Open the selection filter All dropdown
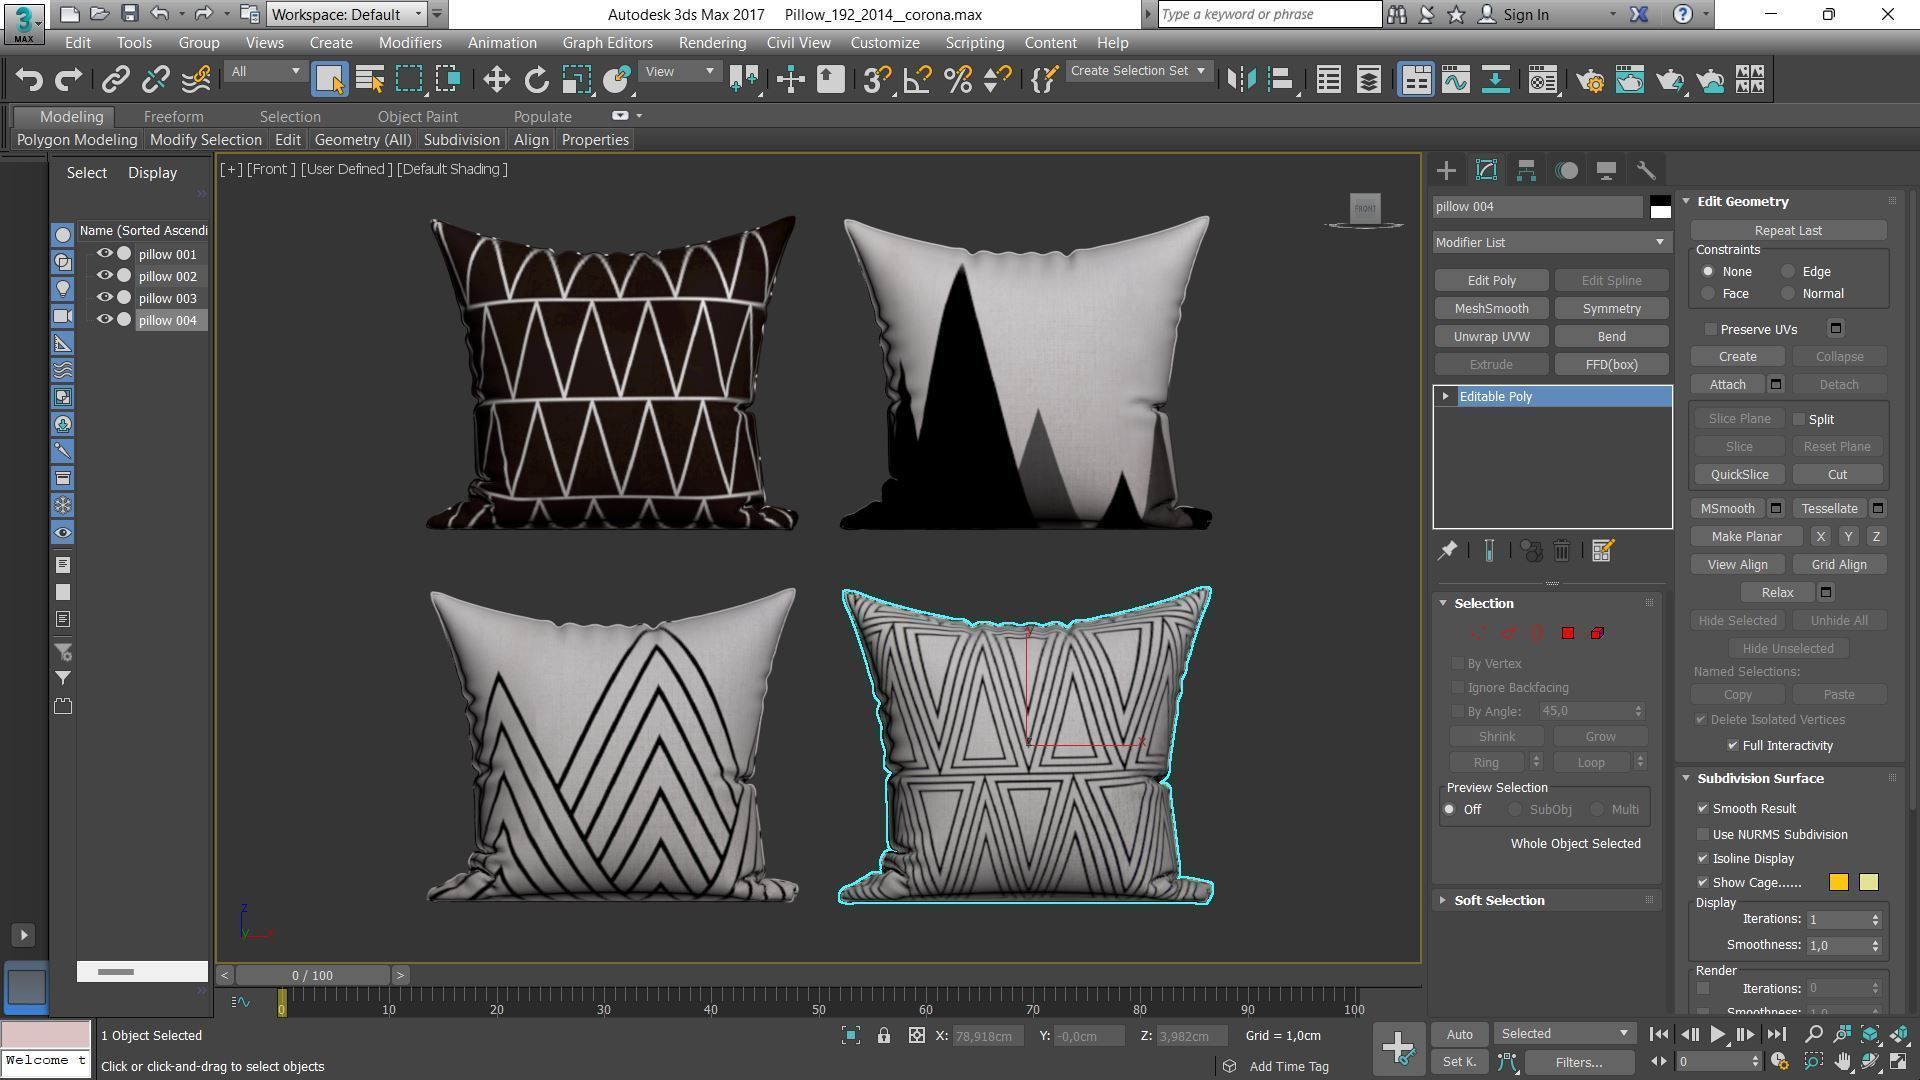This screenshot has height=1080, width=1920. 265,72
